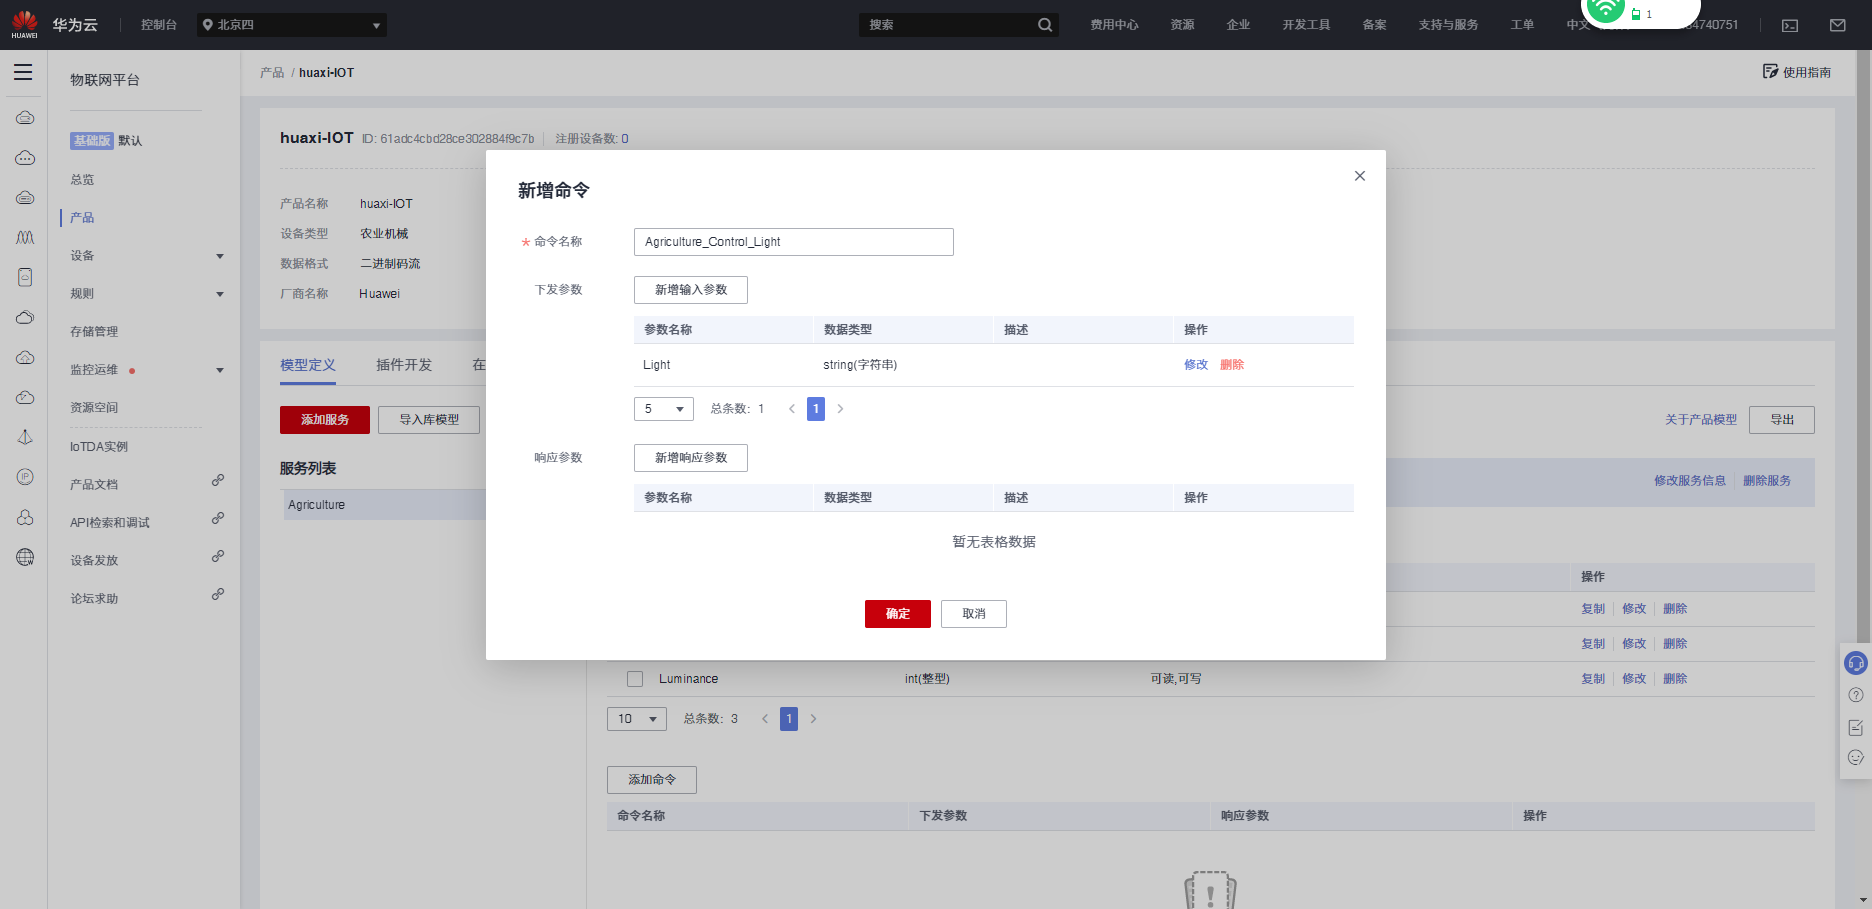Open IoTDA实例 in the sidebar
Screen dimensions: 1872x909
click(x=99, y=447)
